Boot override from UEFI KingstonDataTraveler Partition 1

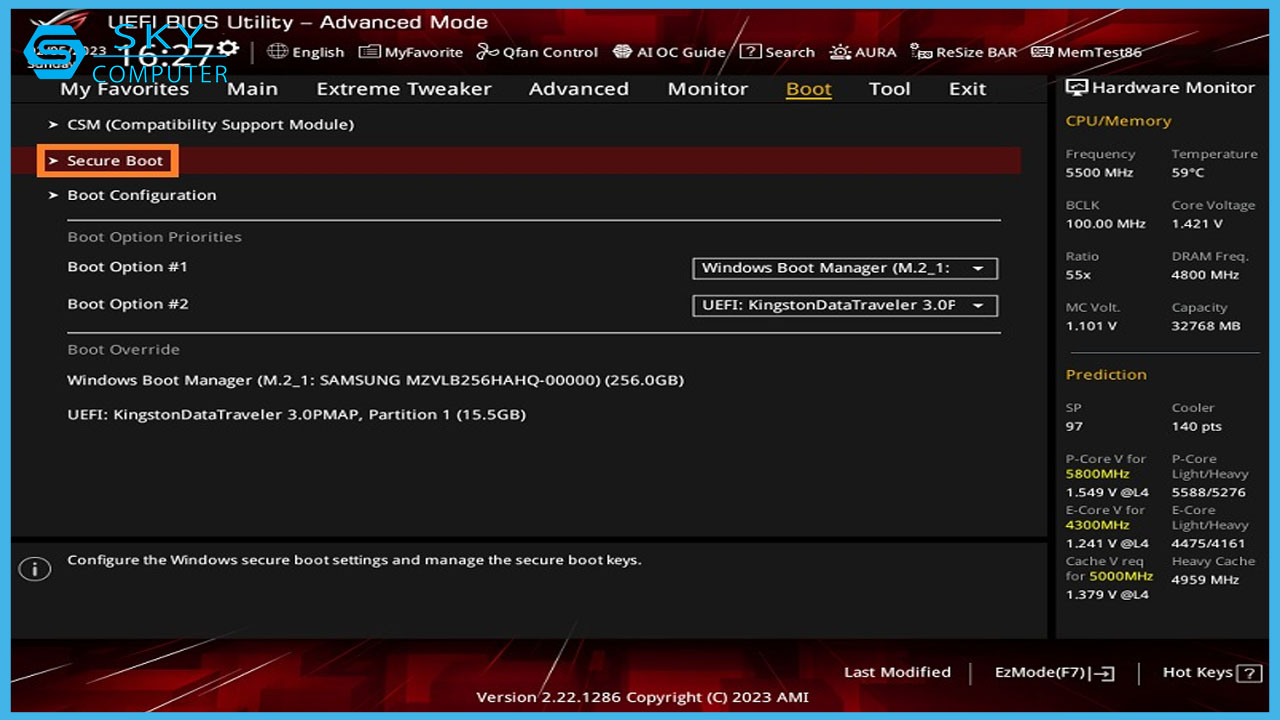(x=296, y=415)
